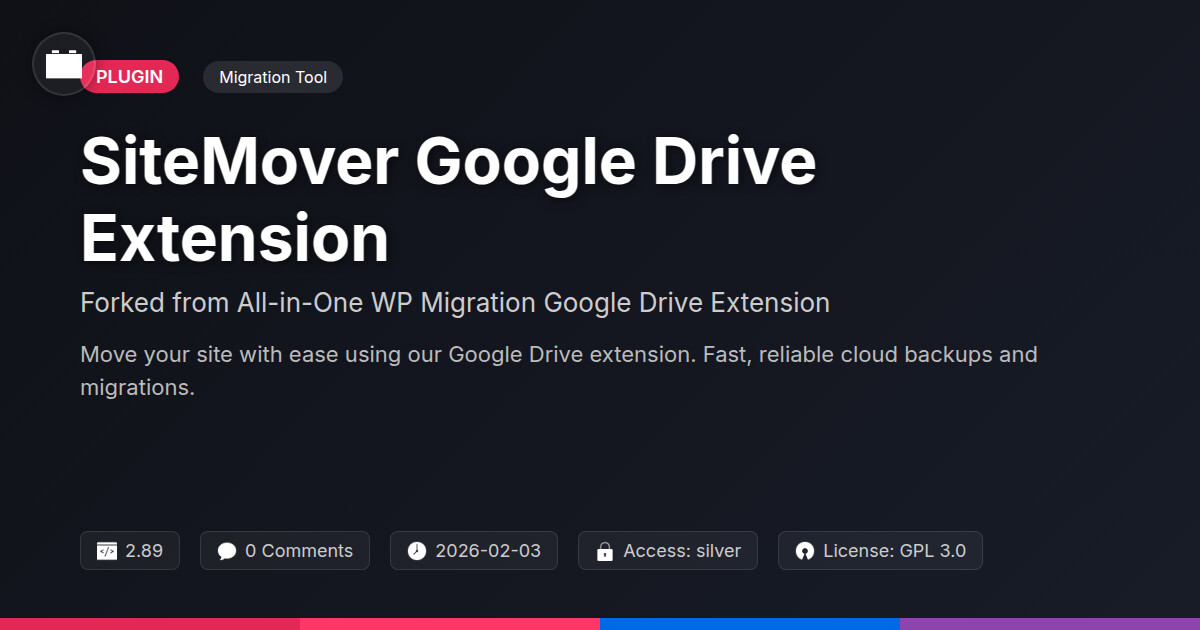Click the 'Access: silver' label
This screenshot has width=1200, height=630.
(682, 551)
